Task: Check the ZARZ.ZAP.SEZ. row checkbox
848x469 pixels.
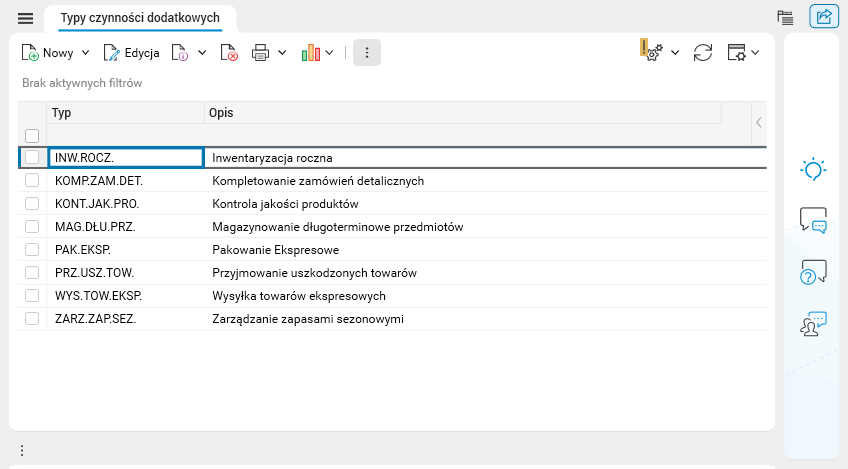Action: click(32, 319)
